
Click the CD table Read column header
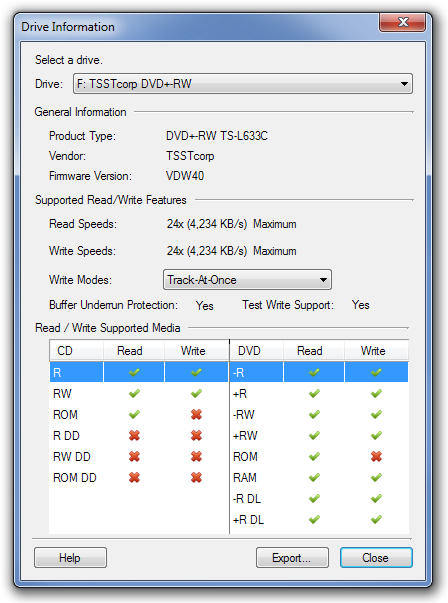pyautogui.click(x=134, y=351)
